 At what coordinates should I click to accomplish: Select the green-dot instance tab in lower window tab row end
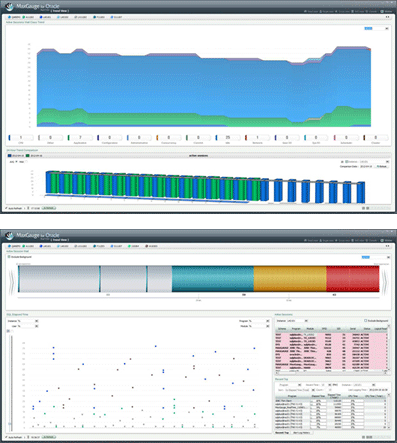133,246
